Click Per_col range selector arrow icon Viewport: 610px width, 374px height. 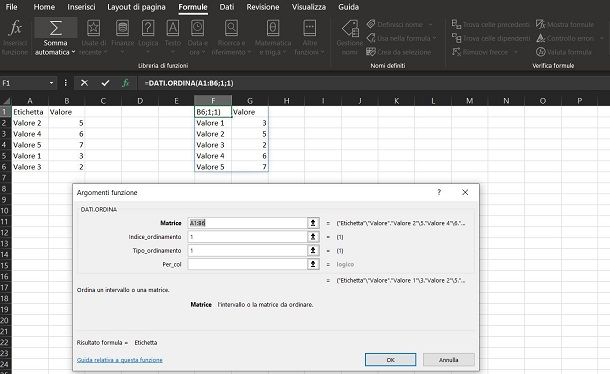pos(313,264)
